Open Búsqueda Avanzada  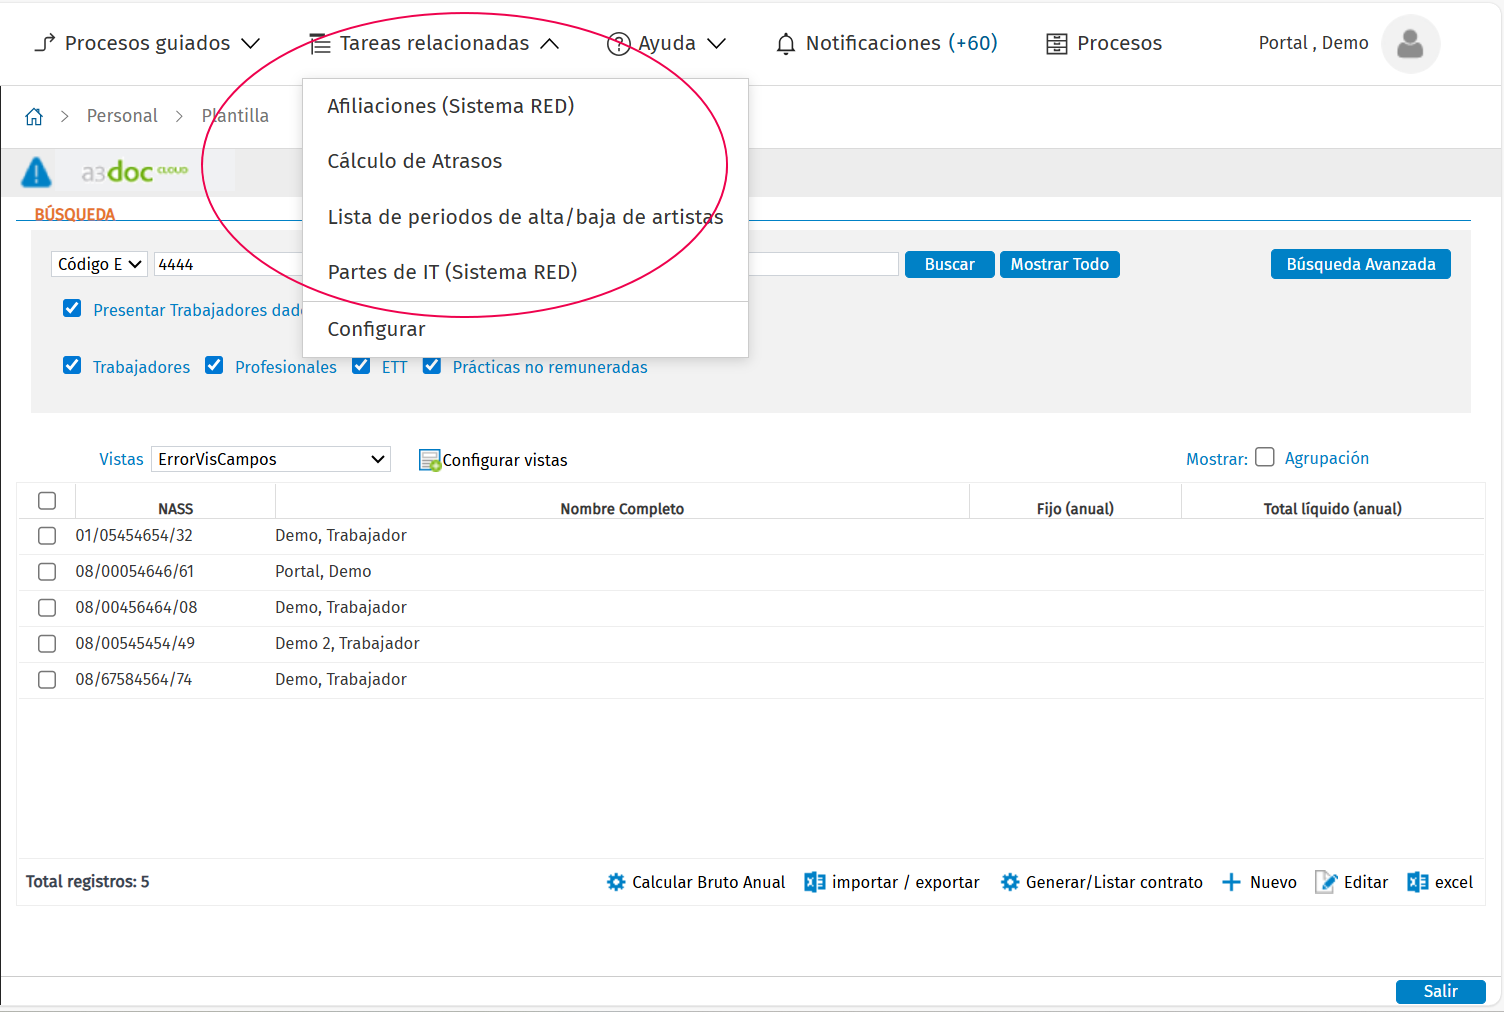[x=1360, y=264]
